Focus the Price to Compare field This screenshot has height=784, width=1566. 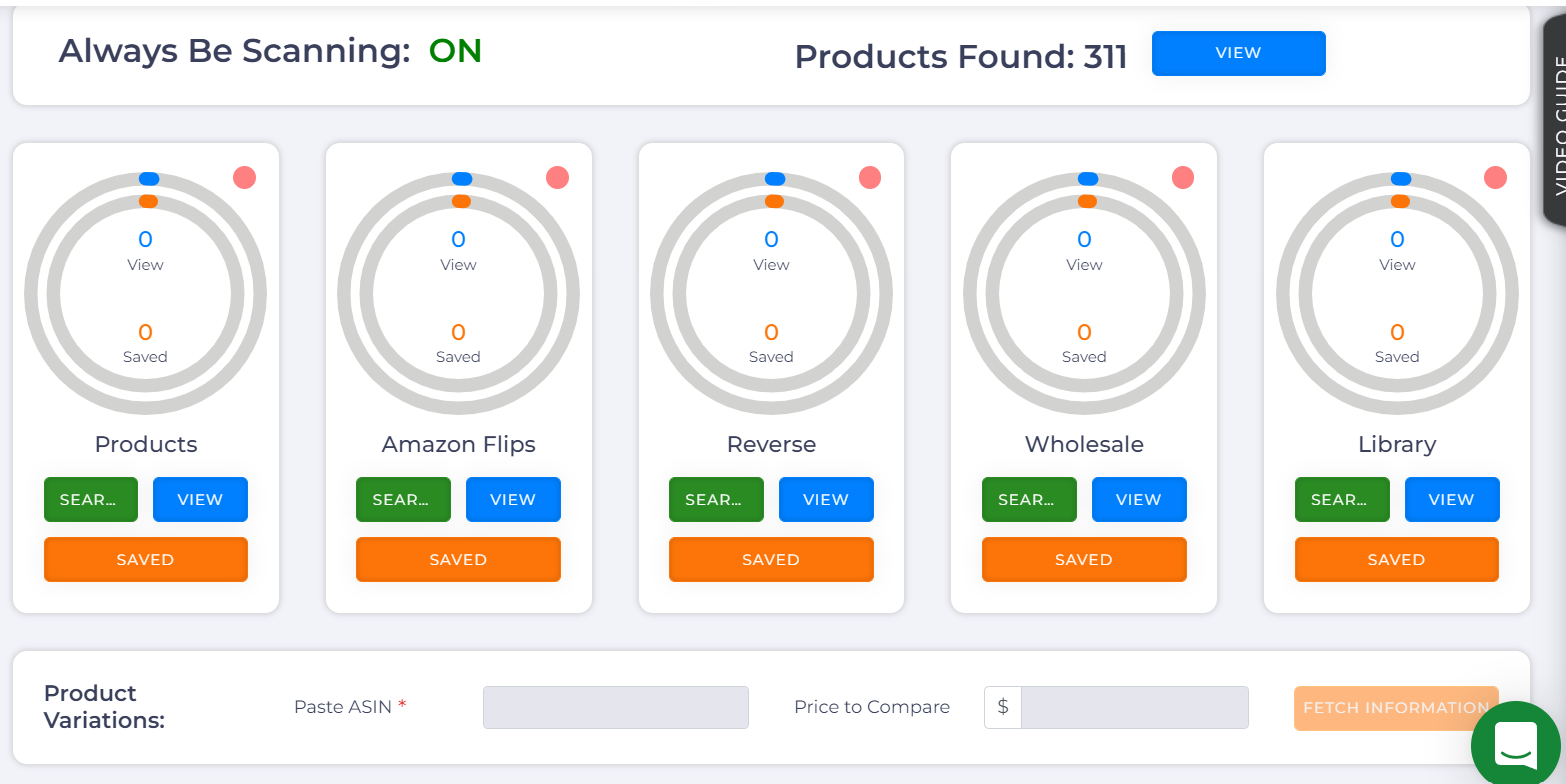point(1134,707)
